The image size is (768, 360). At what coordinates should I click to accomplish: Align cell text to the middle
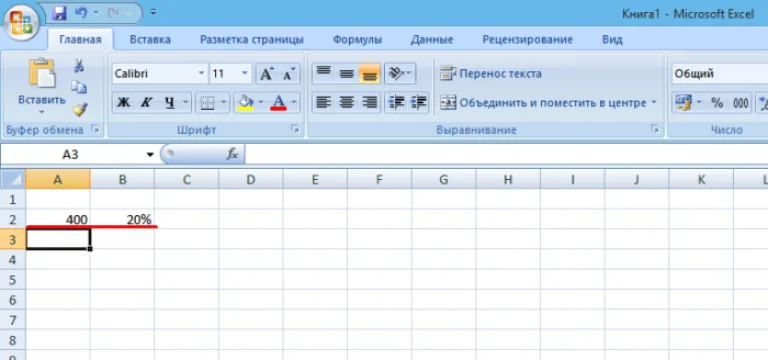(x=347, y=73)
